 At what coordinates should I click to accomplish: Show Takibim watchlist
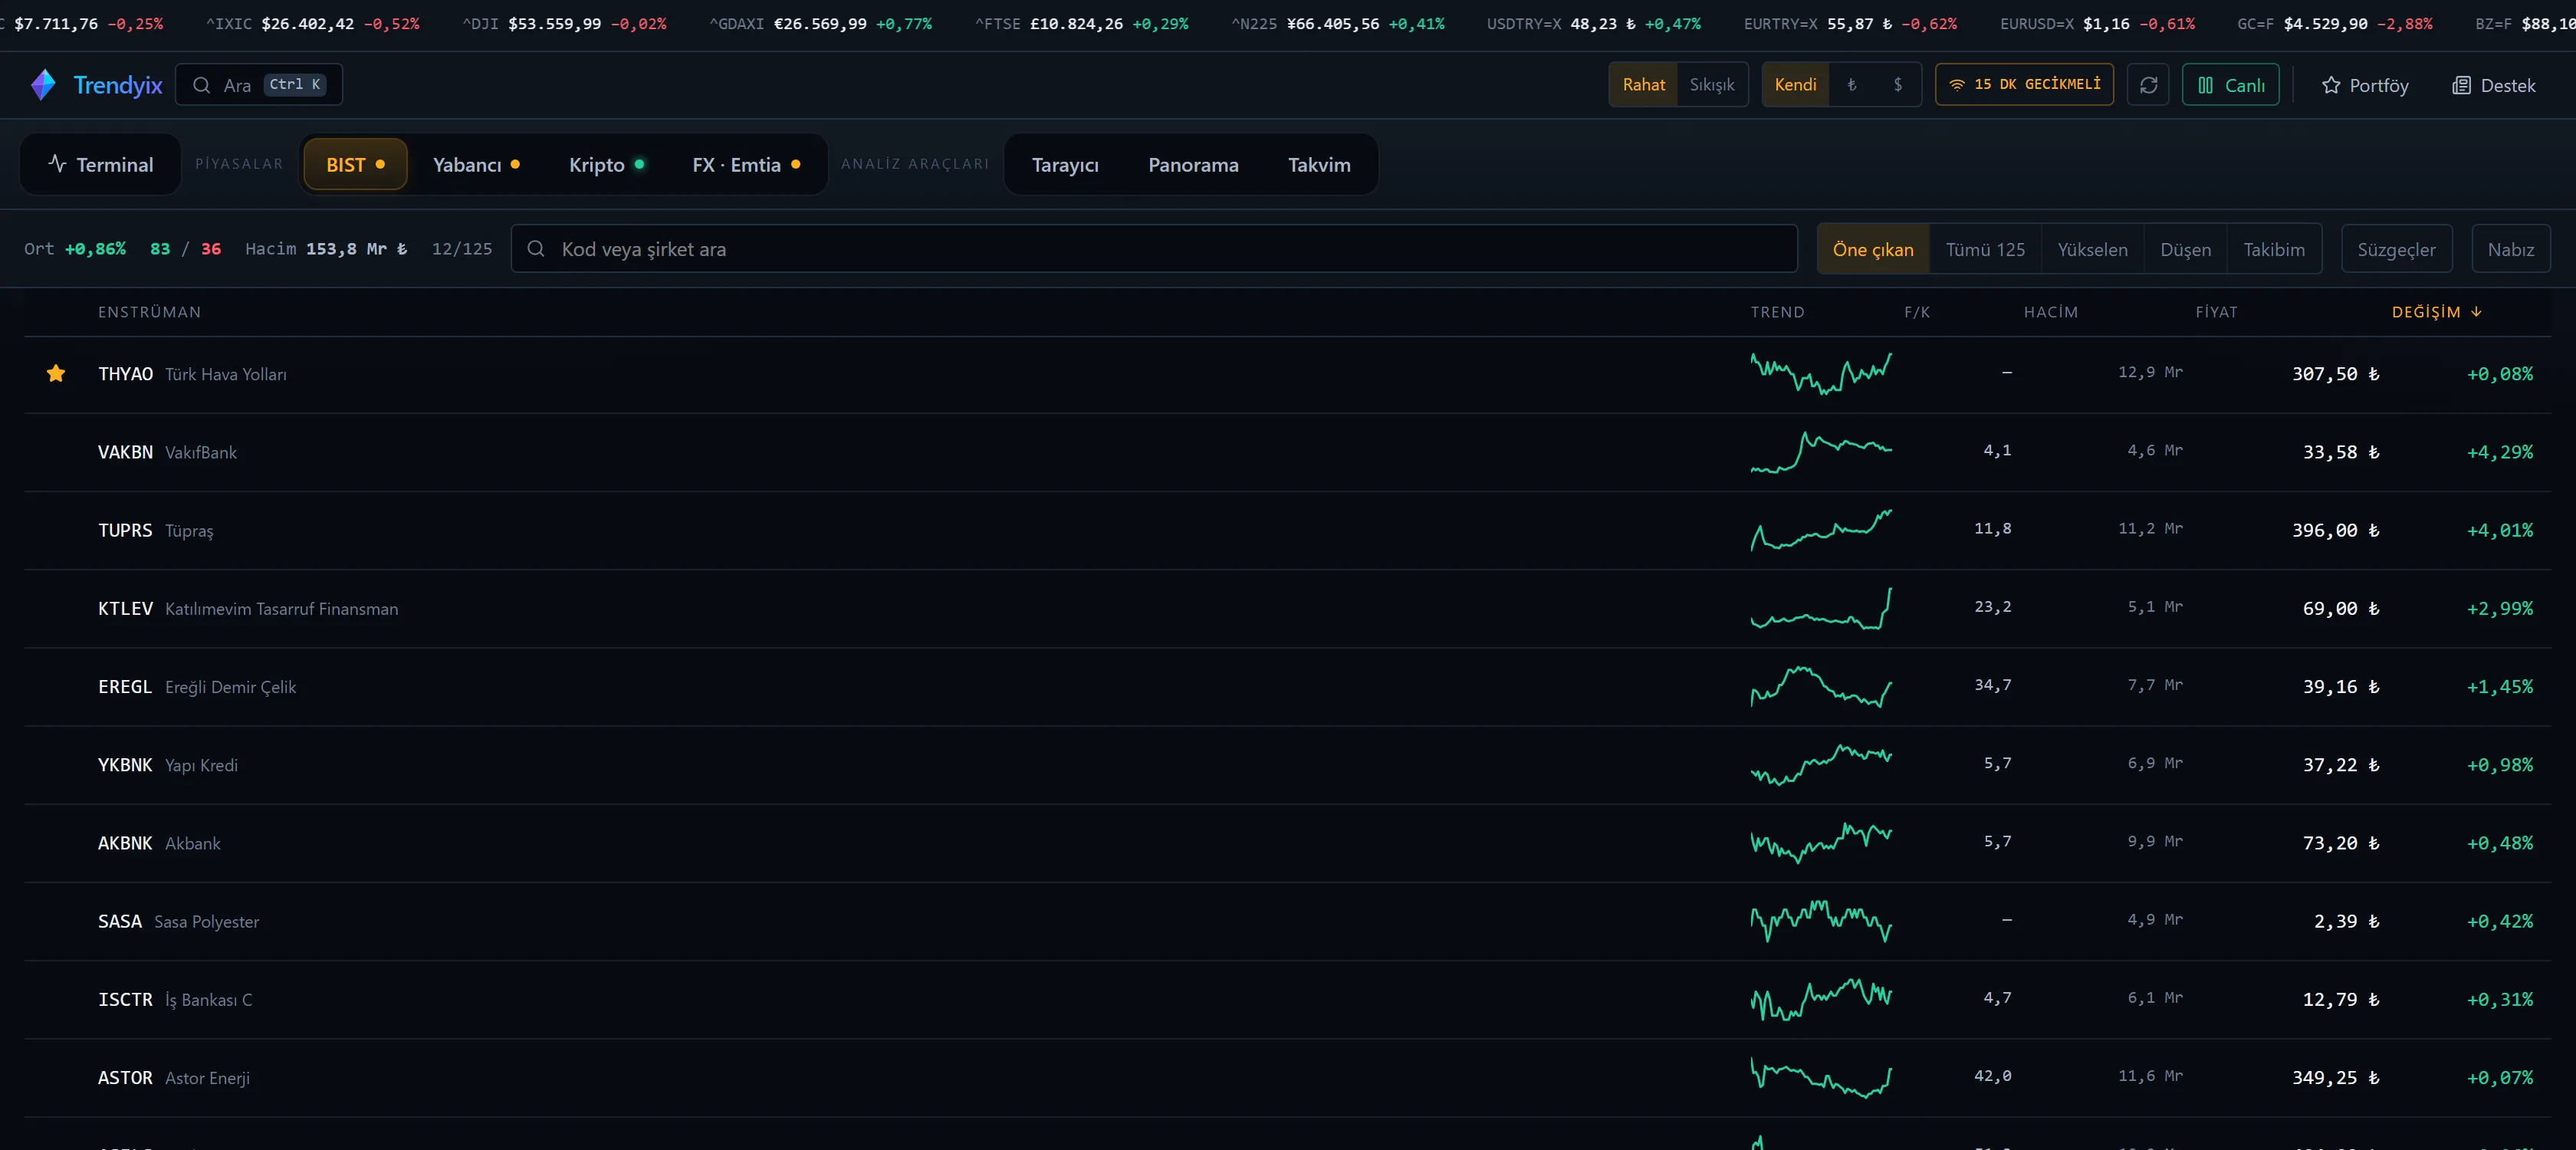[x=2274, y=249]
